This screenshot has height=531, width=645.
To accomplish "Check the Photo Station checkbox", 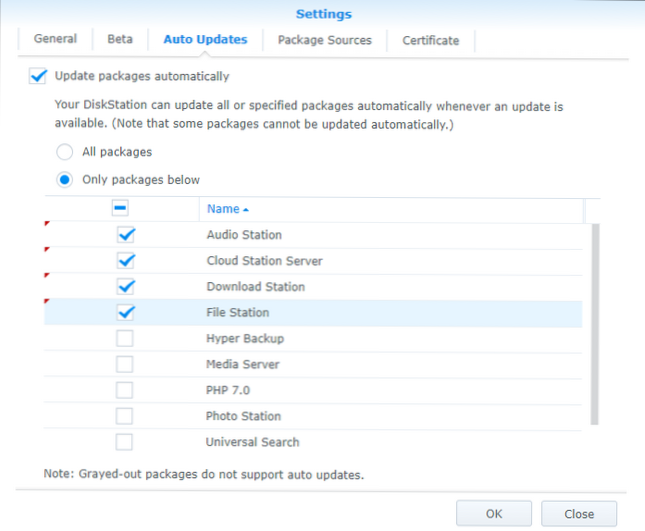I will (125, 416).
